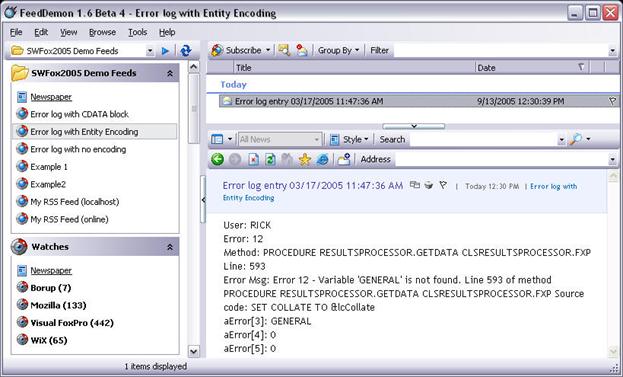The image size is (623, 377).
Task: Click the news bin icon in article header
Action: click(x=429, y=185)
